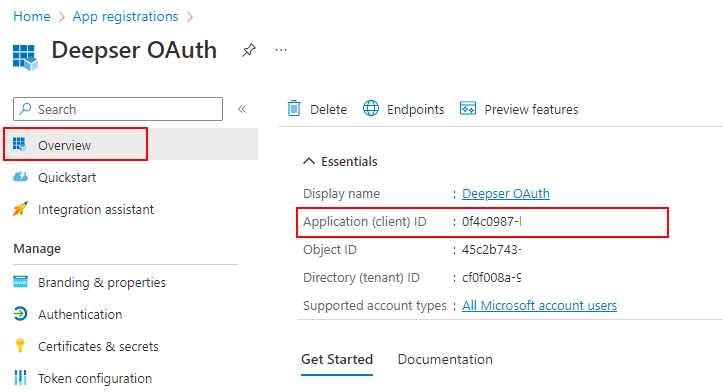Click the Token configuration bars icon
Image resolution: width=723 pixels, height=392 pixels.
20,378
